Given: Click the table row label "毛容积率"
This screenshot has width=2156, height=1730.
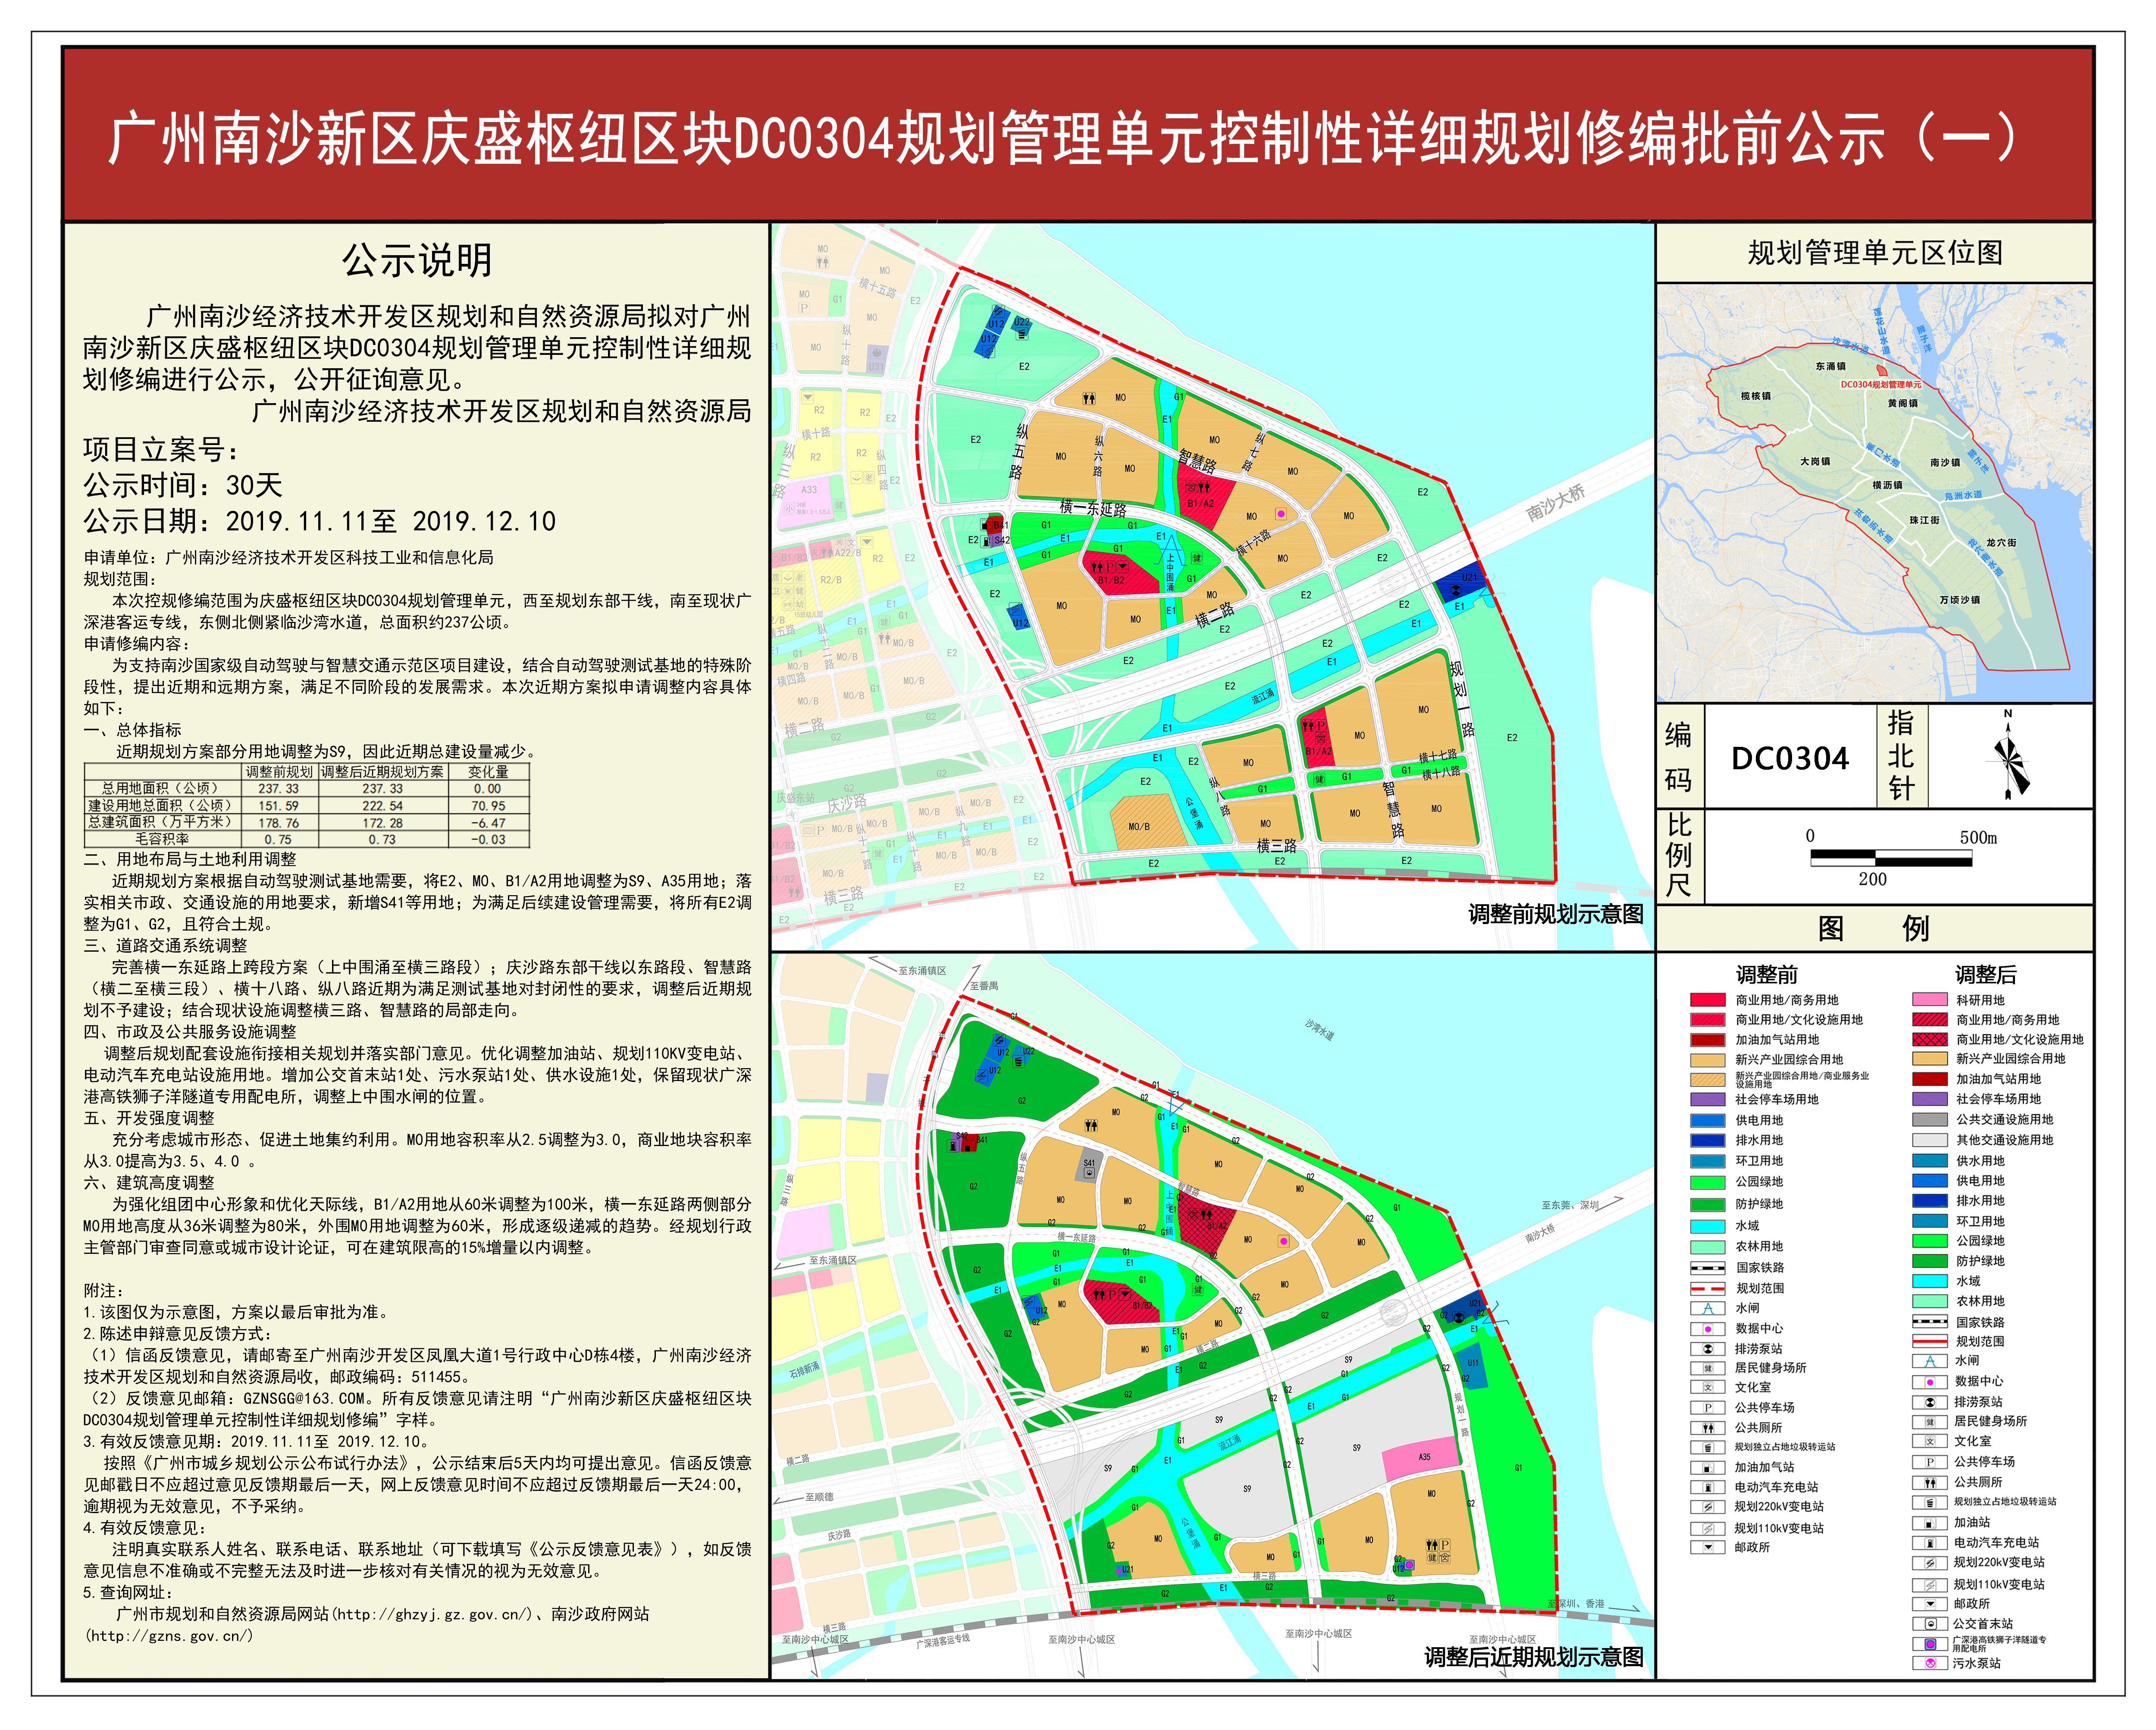Looking at the screenshot, I should coord(163,840).
